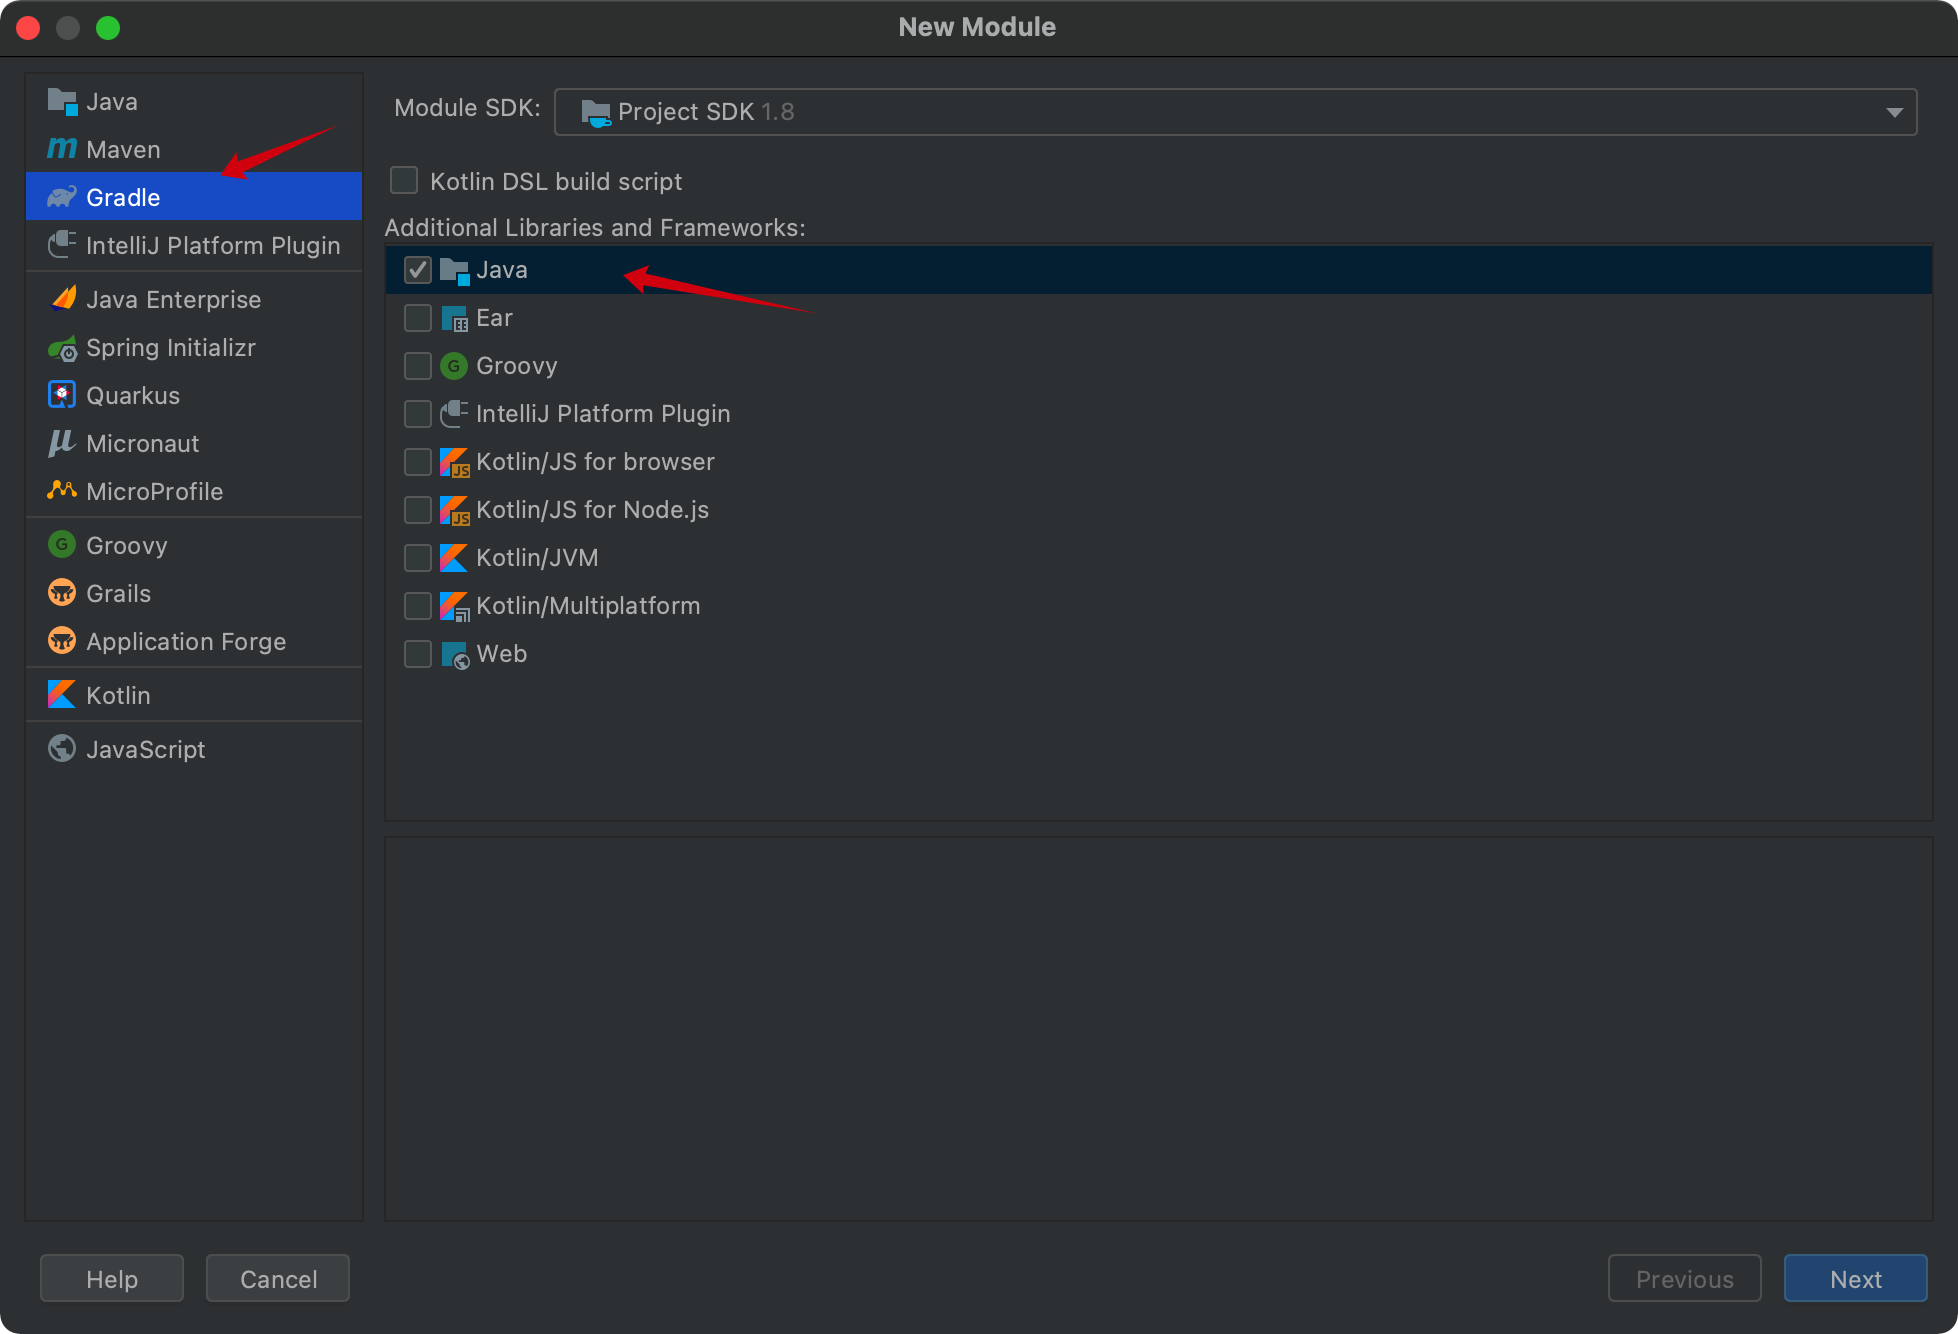Select Java Enterprise label in sidebar
Screen dimensions: 1958x1334
click(174, 300)
